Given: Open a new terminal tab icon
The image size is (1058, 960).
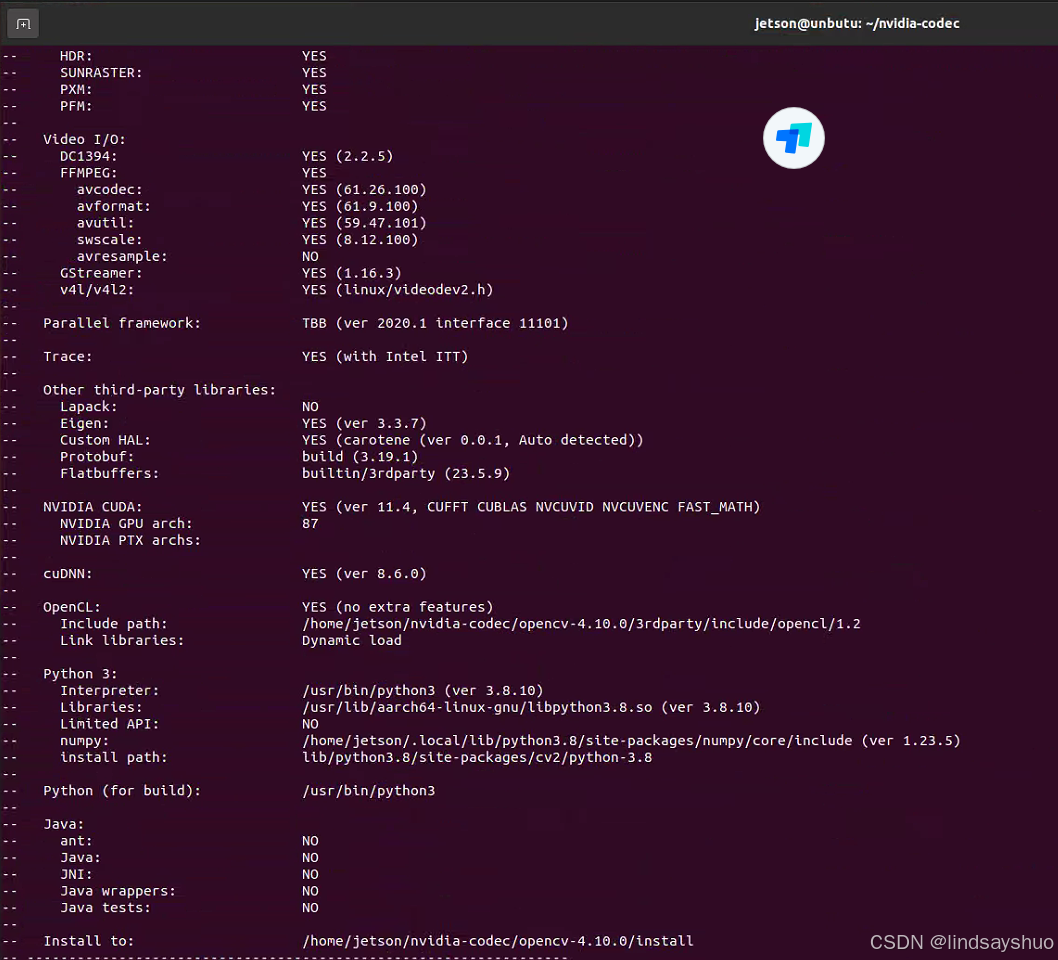Looking at the screenshot, I should pyautogui.click(x=23, y=24).
